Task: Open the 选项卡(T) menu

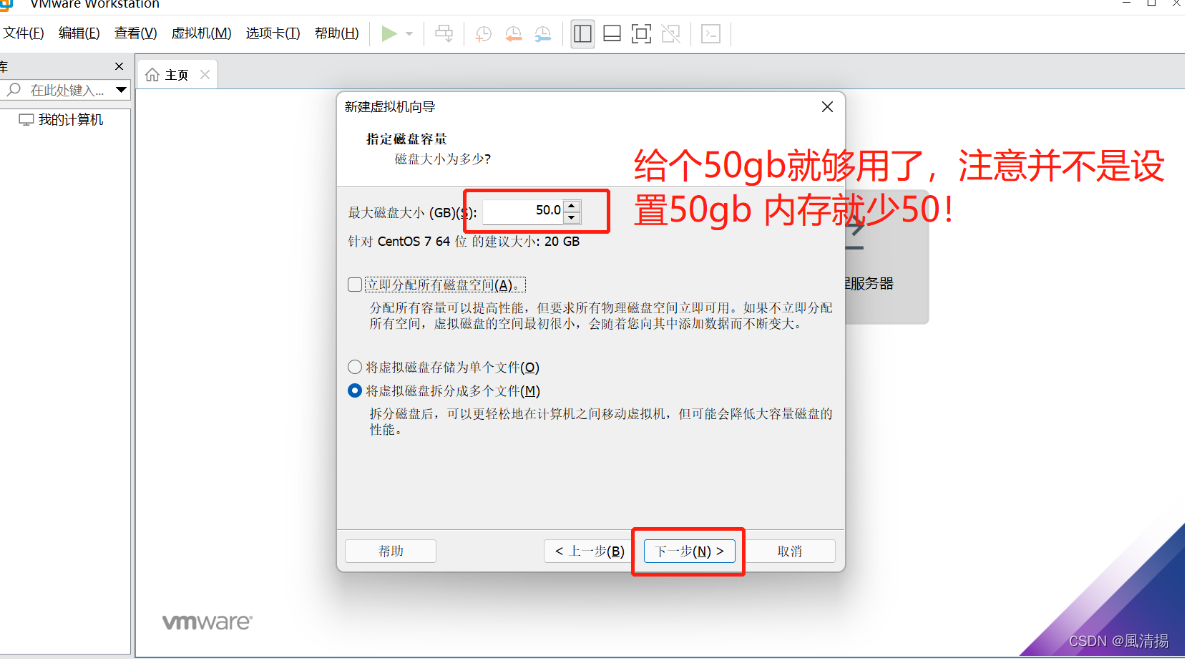Action: (273, 33)
